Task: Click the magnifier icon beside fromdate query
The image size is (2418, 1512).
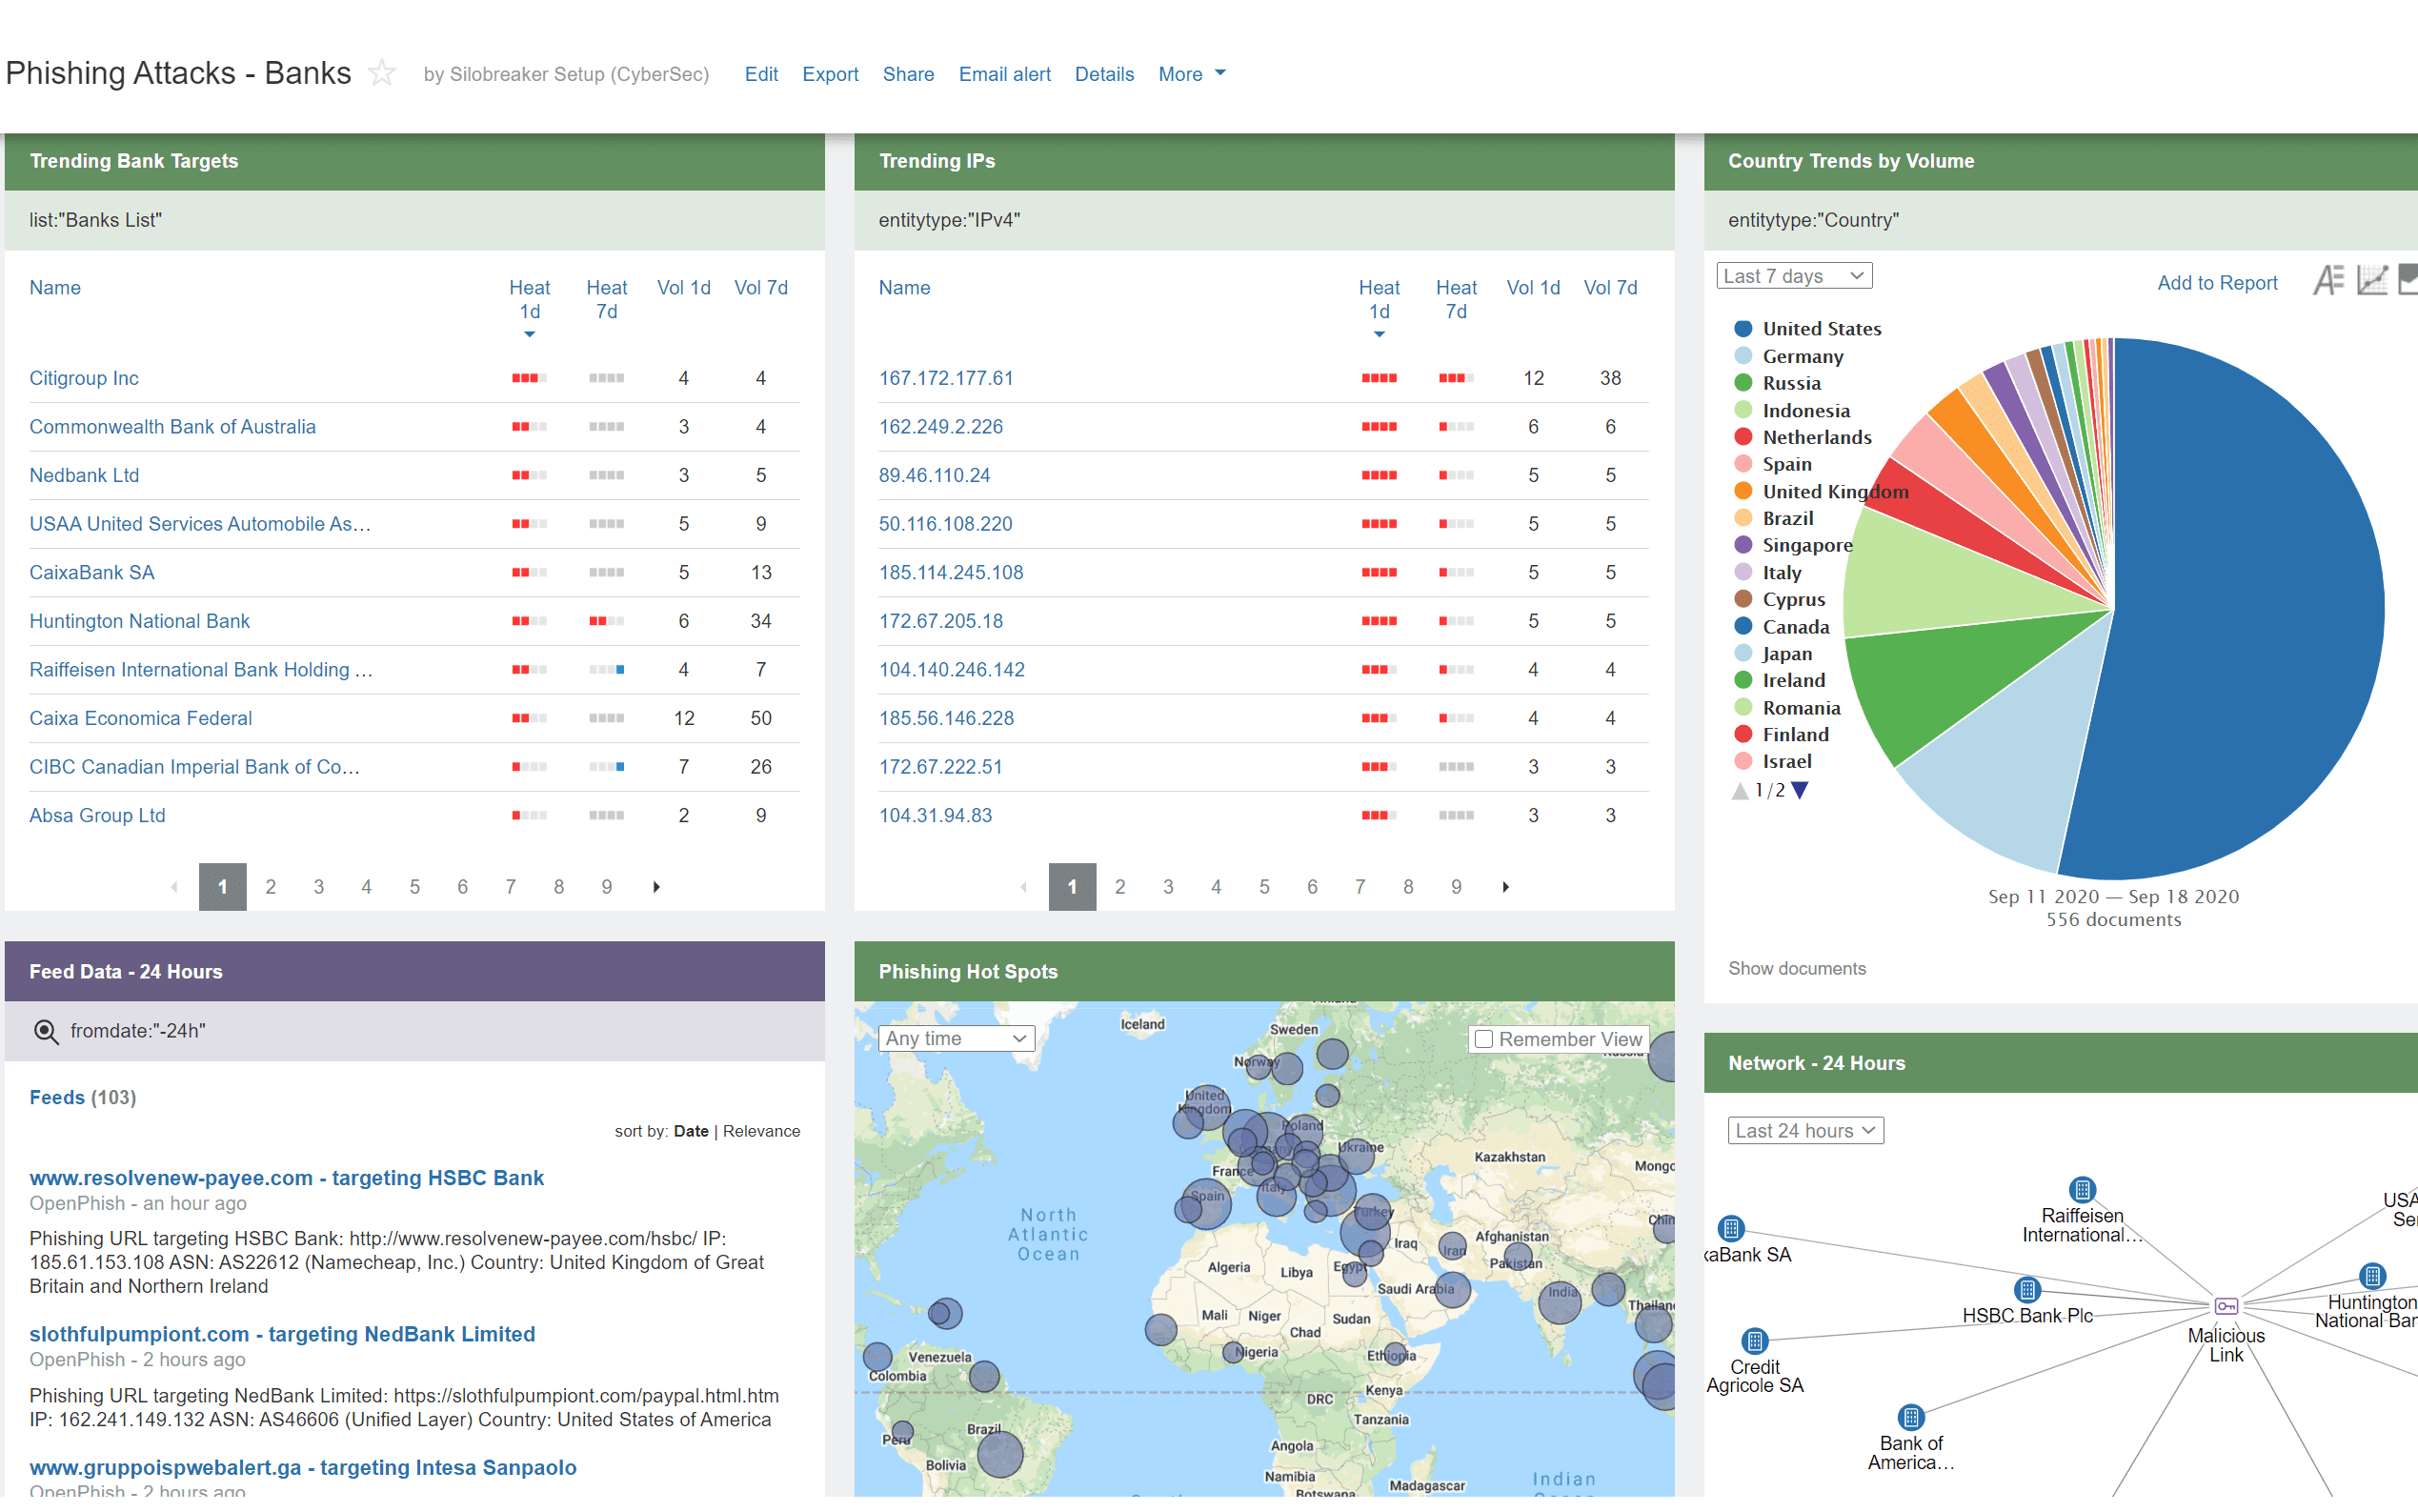Action: (x=46, y=1031)
